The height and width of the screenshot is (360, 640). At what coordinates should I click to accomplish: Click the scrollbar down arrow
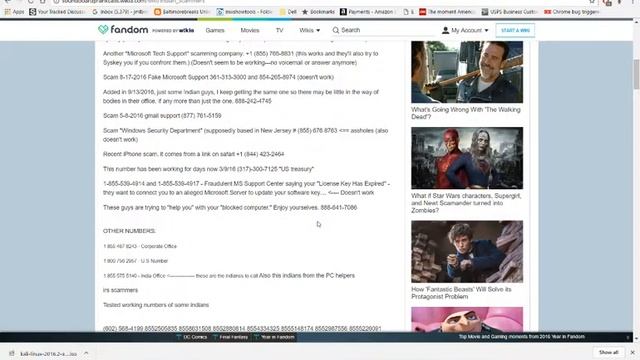636,338
